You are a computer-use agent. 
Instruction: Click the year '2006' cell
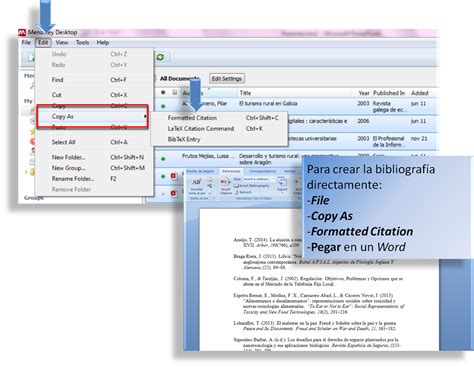click(x=363, y=121)
